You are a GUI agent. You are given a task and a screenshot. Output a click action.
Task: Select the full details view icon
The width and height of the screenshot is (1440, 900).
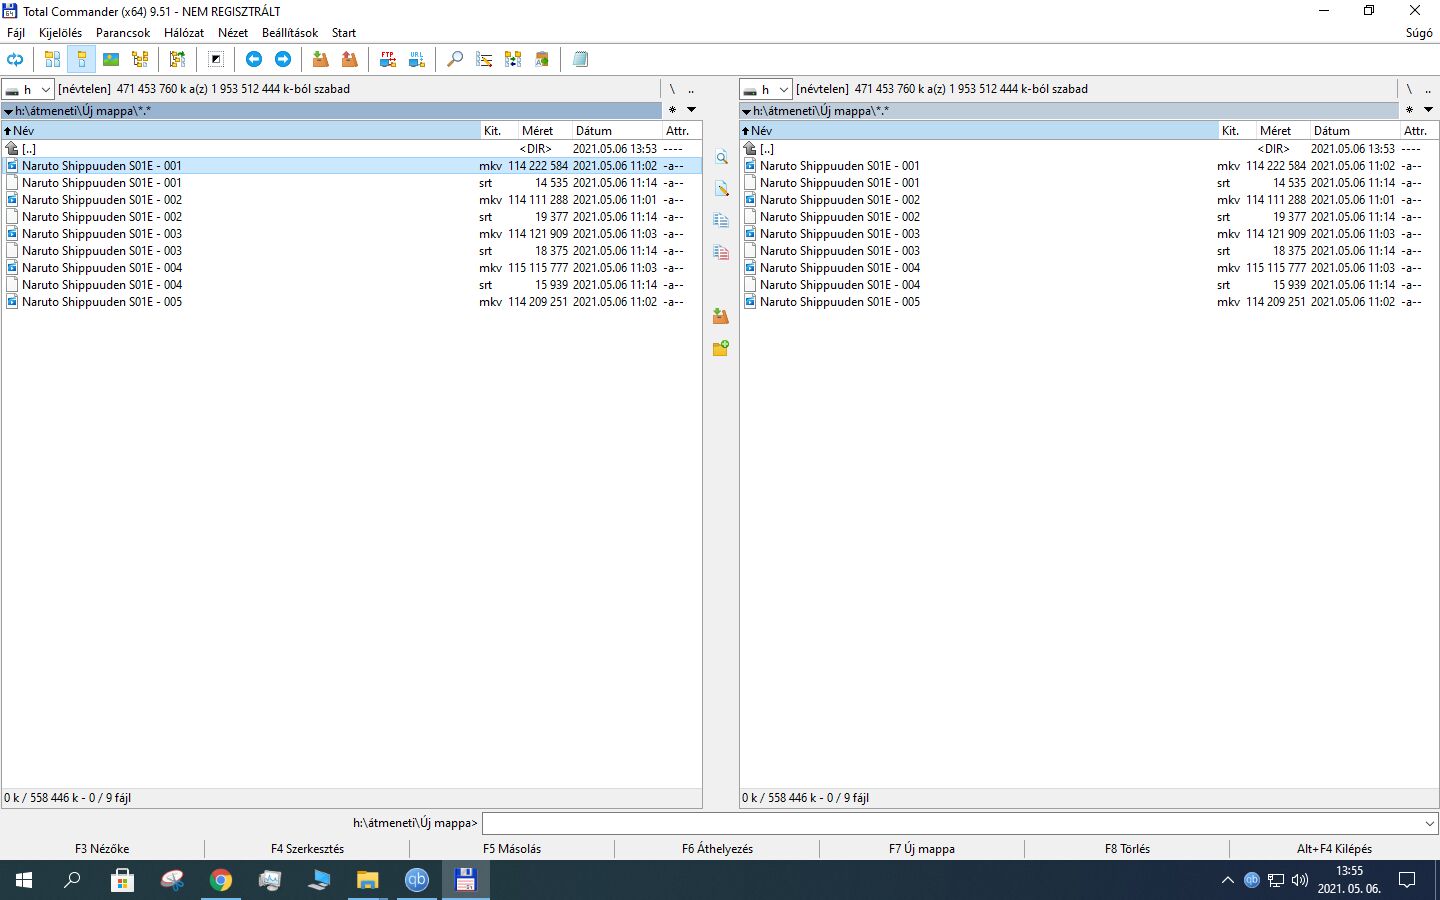pos(82,60)
